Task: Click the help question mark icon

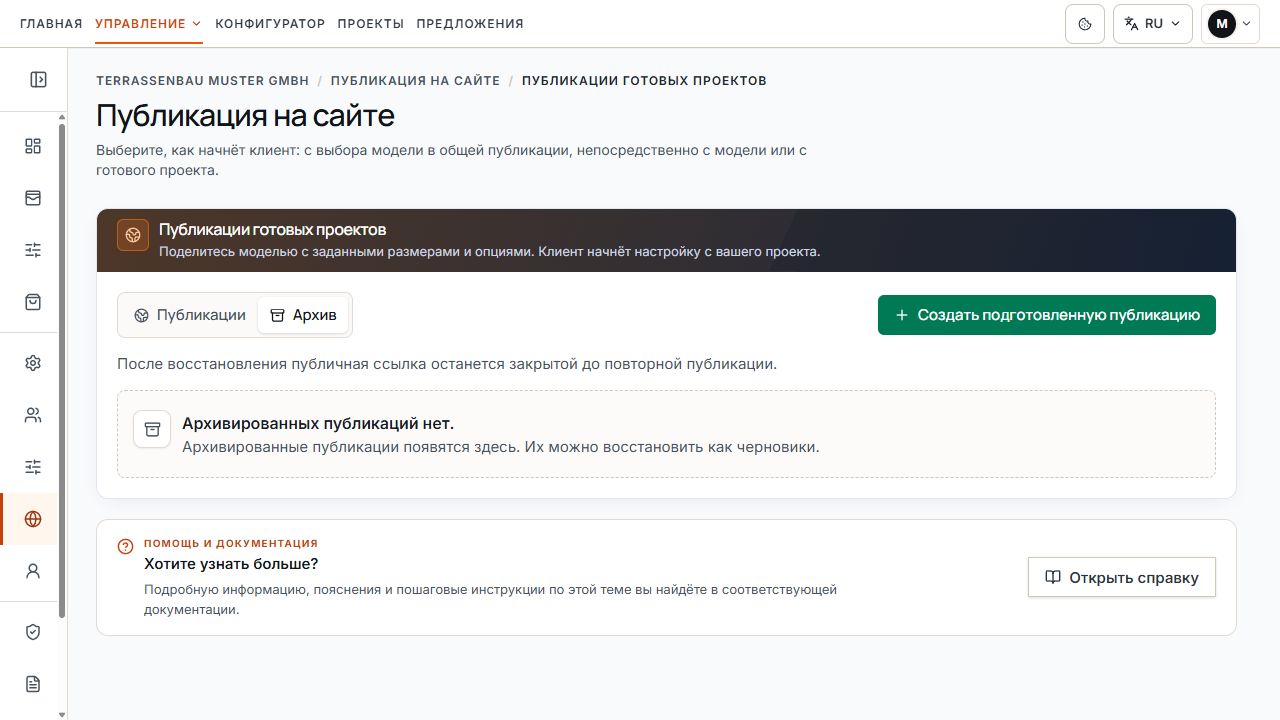Action: [x=125, y=546]
